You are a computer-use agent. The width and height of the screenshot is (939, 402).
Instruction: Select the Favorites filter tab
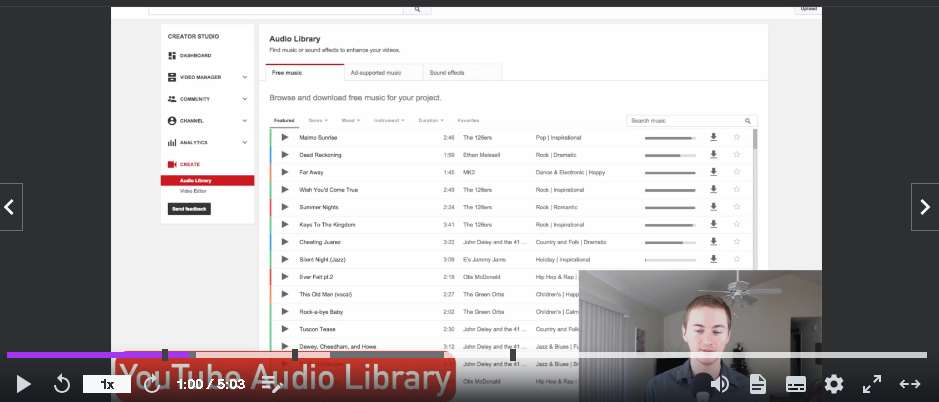468,120
